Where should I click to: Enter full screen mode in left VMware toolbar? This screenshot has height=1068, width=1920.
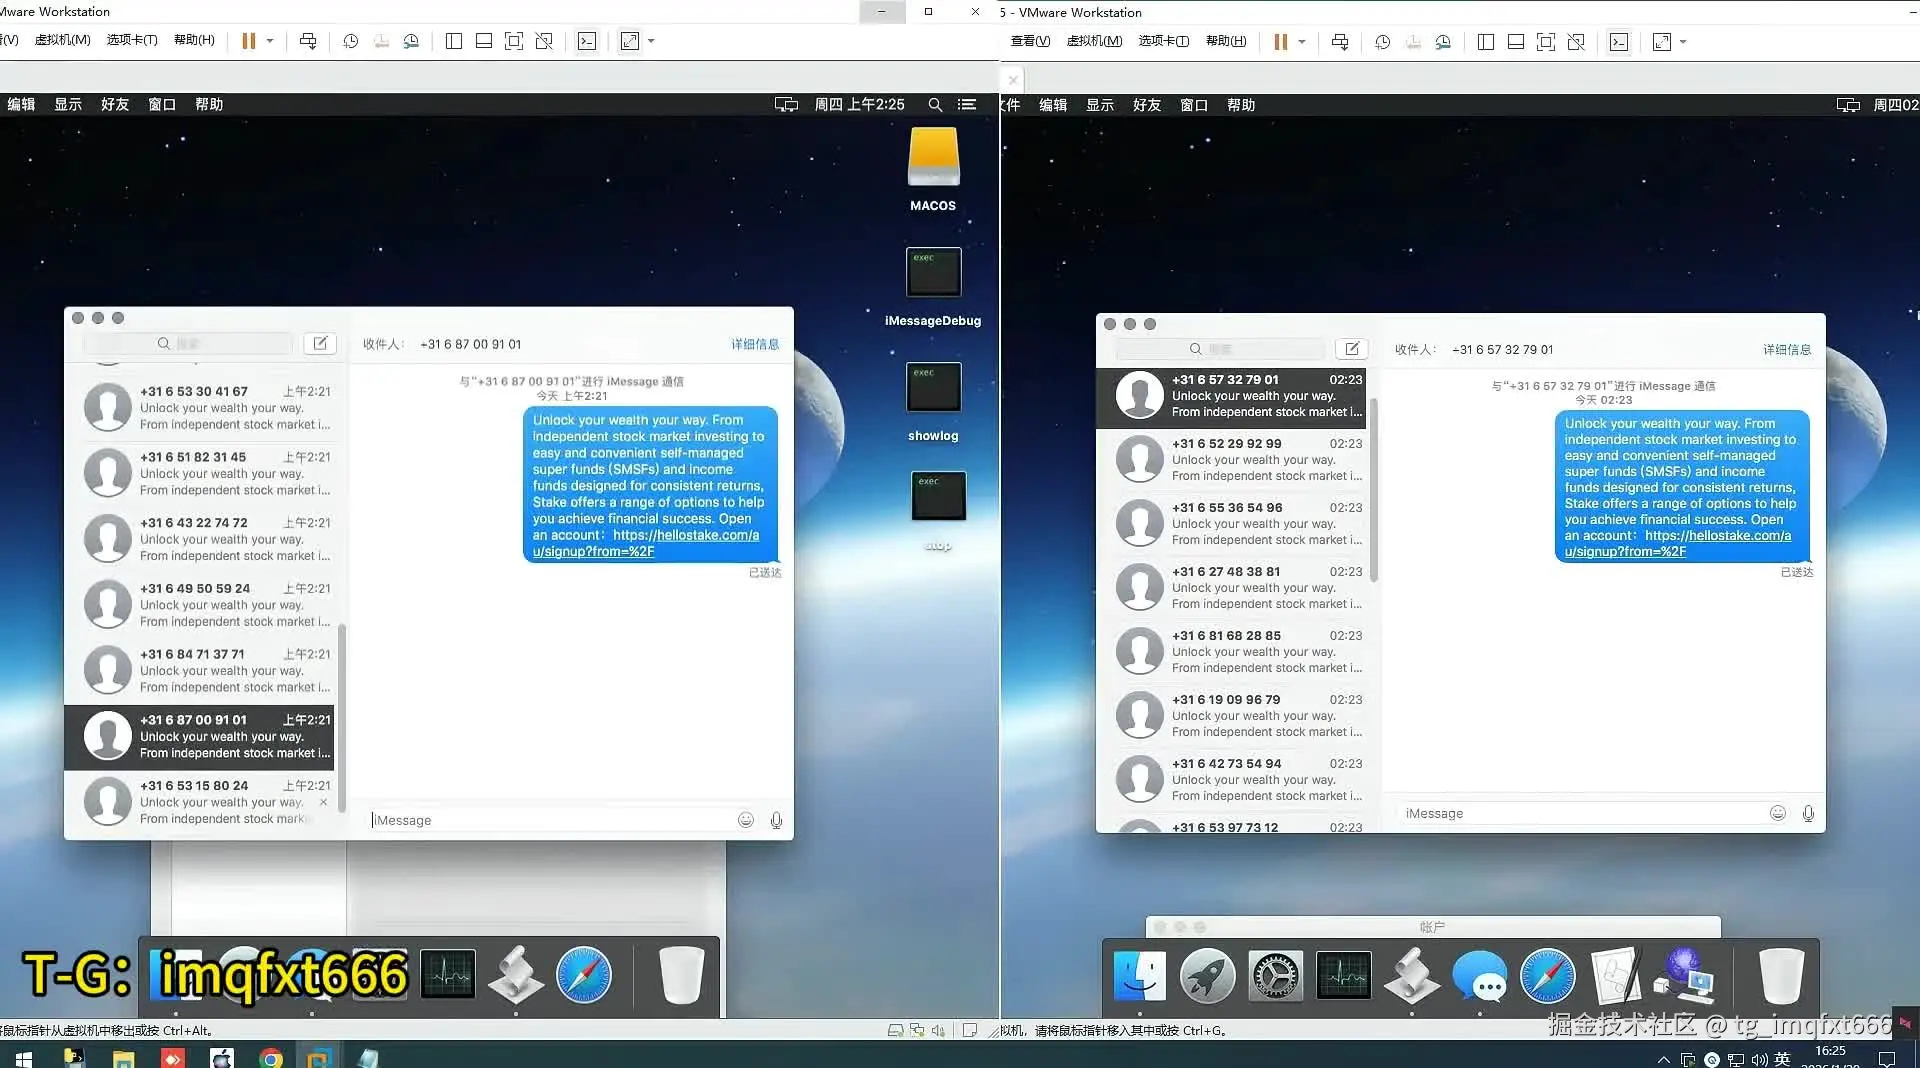[x=514, y=41]
